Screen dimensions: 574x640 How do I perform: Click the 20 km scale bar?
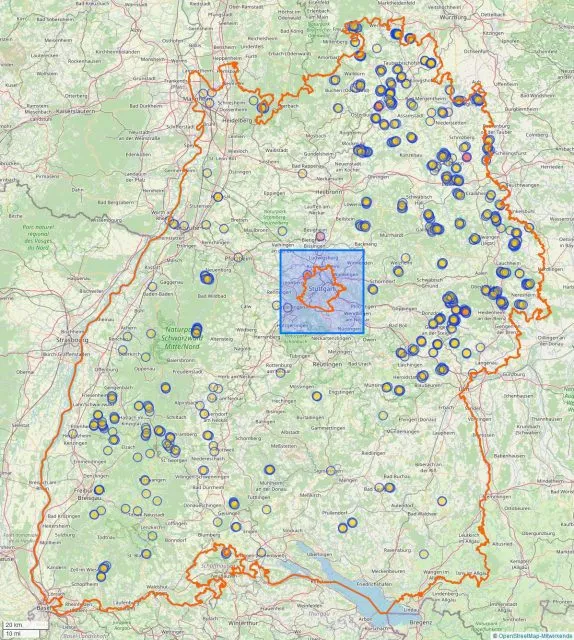point(25,625)
